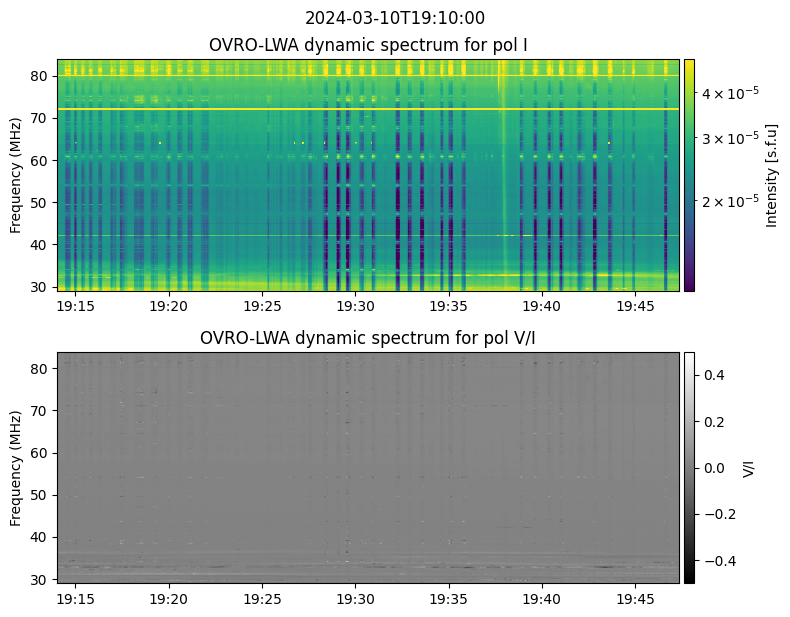The image size is (790, 617).
Task: Click the top plot's 'Frequency (MHz)' label
Action: tap(16, 175)
